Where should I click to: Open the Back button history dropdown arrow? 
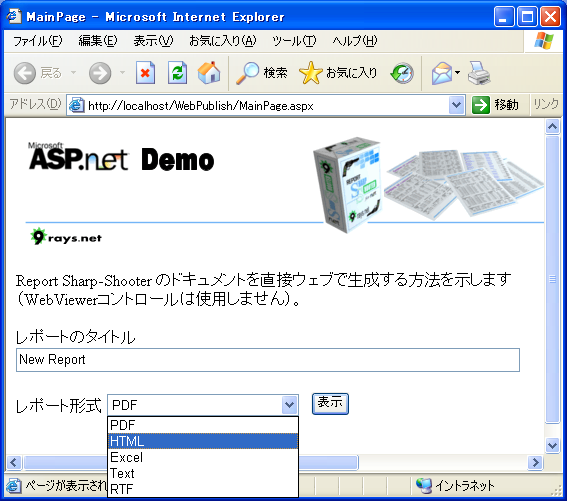point(73,73)
